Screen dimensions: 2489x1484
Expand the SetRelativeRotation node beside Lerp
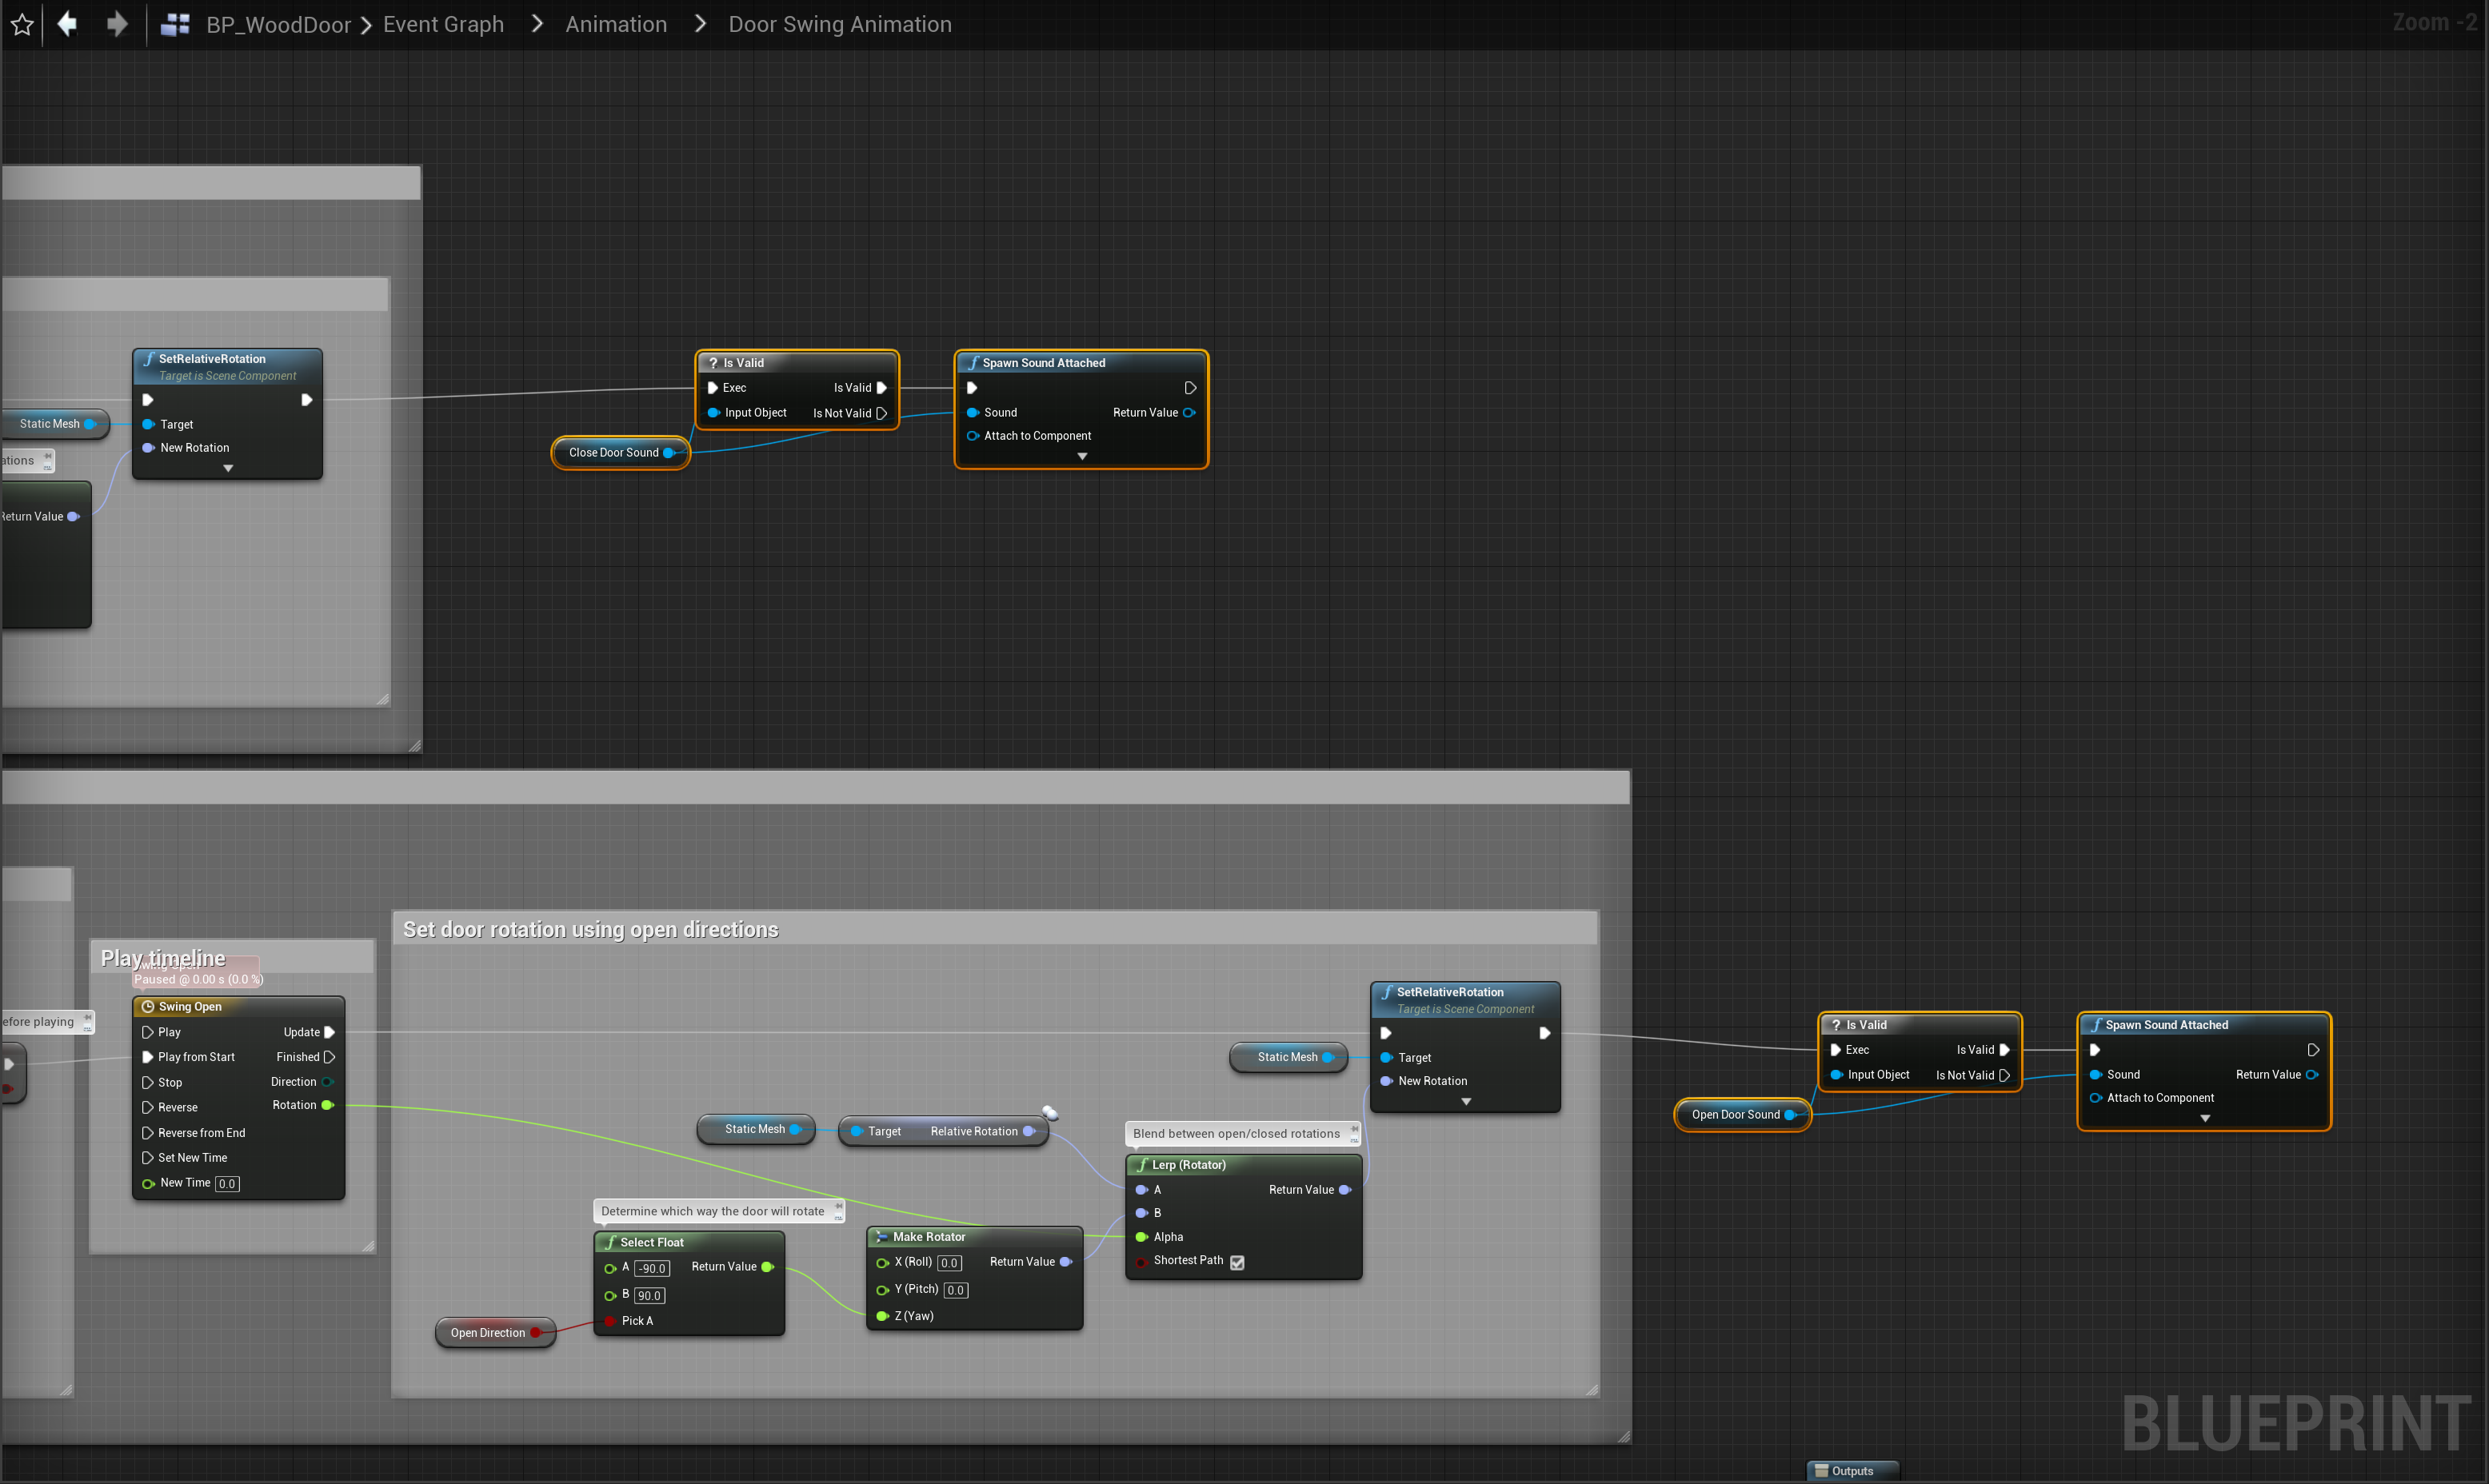click(x=1466, y=1101)
